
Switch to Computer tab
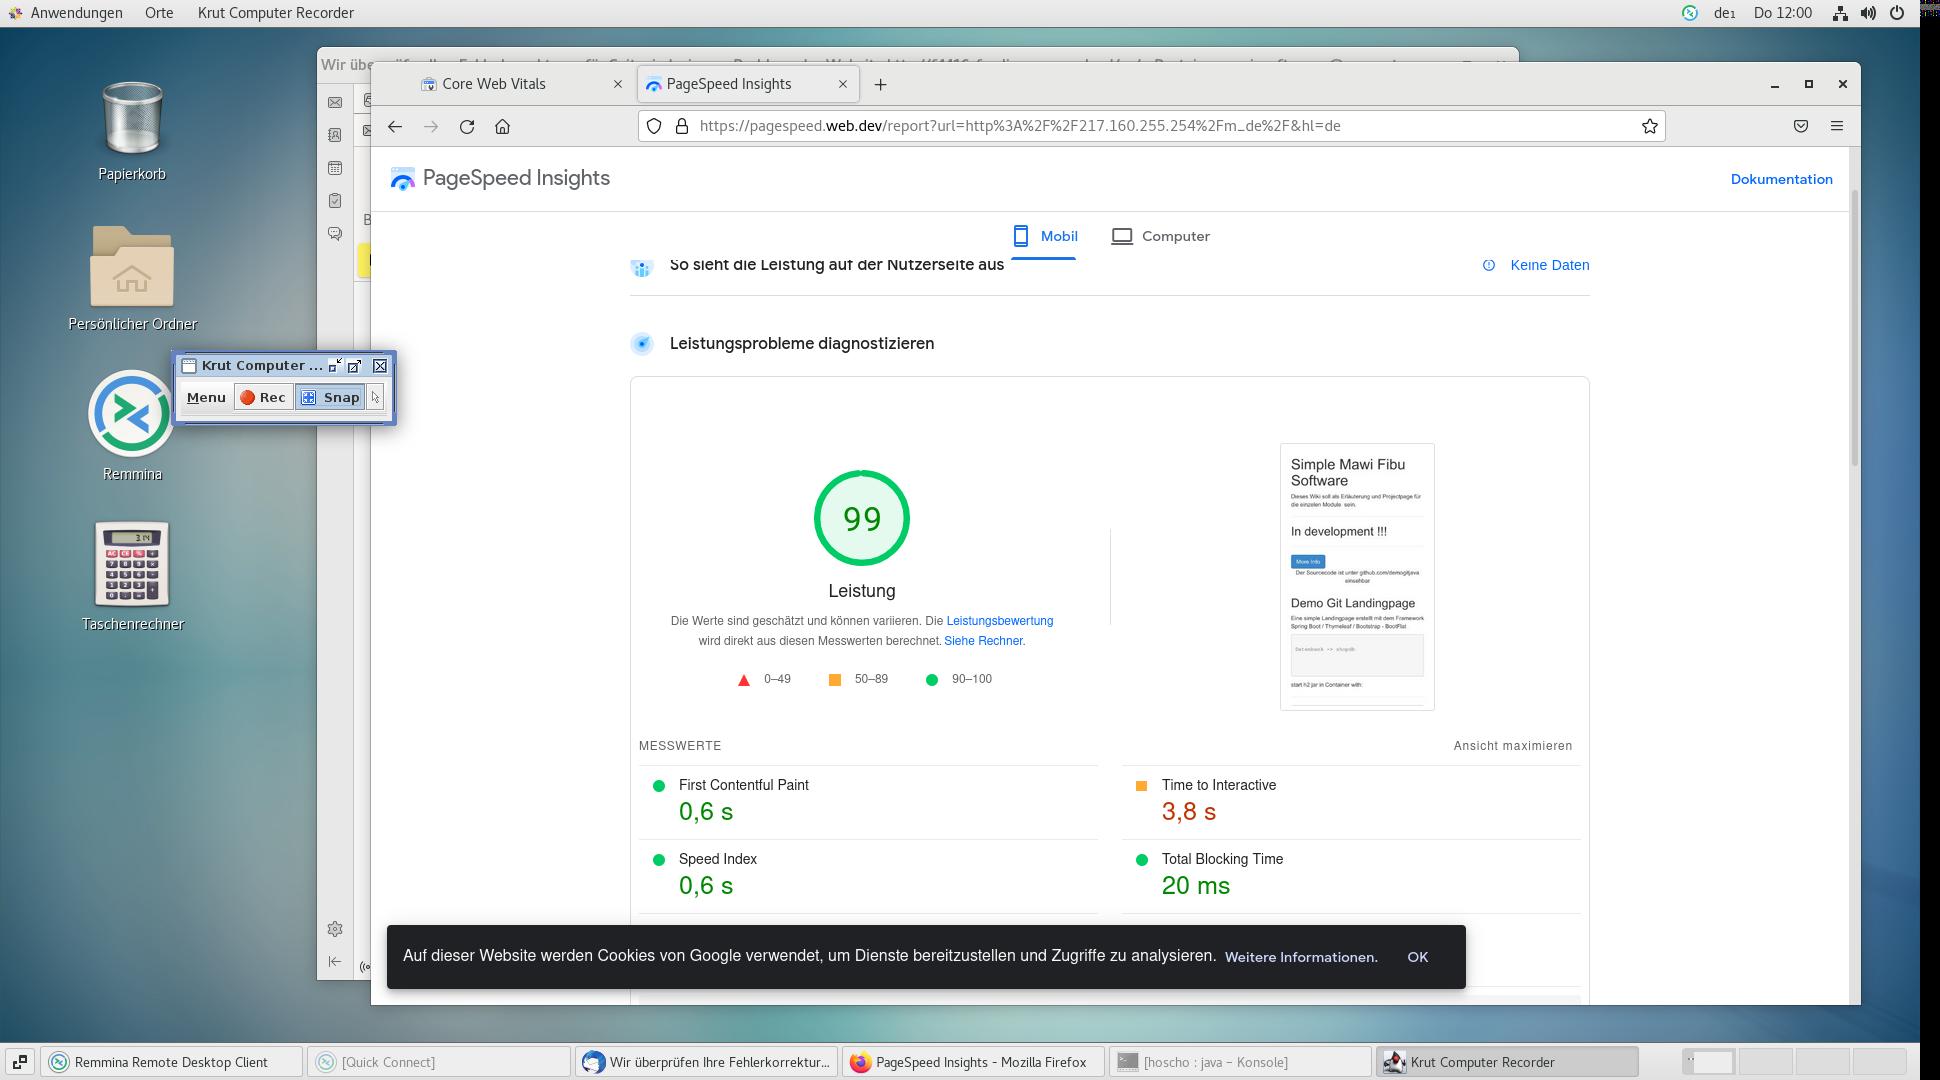pos(1160,237)
